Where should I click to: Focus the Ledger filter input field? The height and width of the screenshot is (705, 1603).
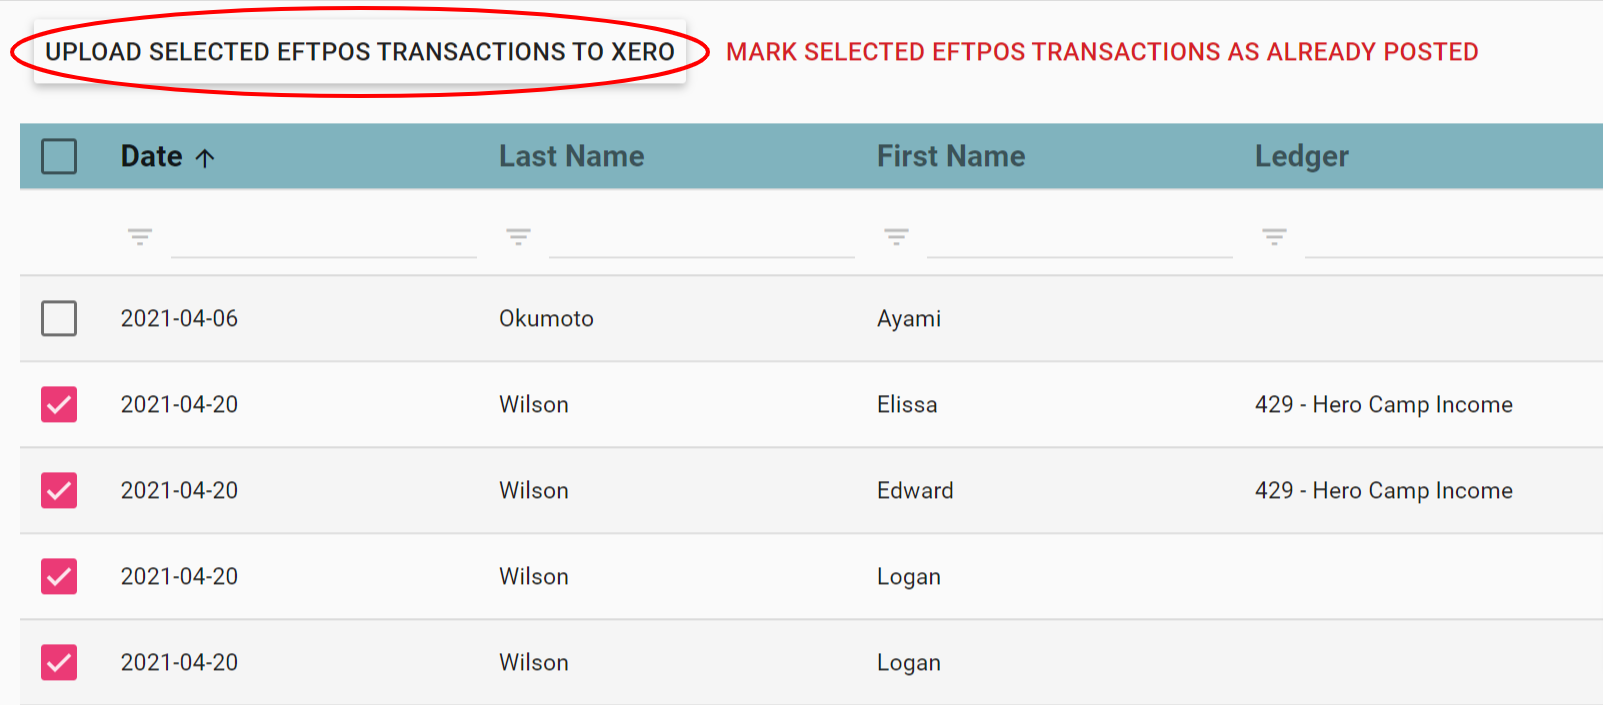point(1452,239)
